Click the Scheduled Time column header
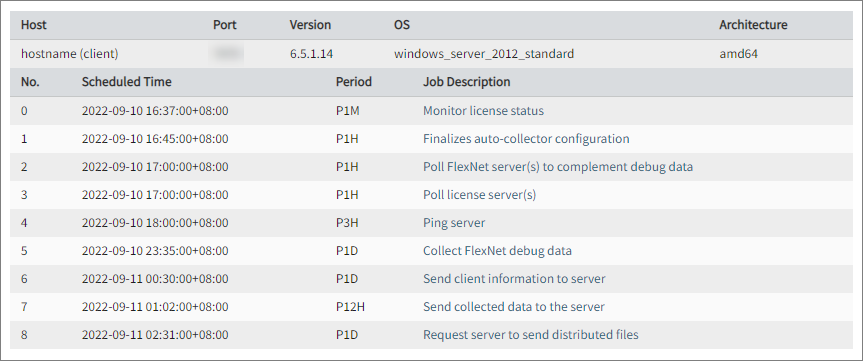863x361 pixels. point(127,82)
